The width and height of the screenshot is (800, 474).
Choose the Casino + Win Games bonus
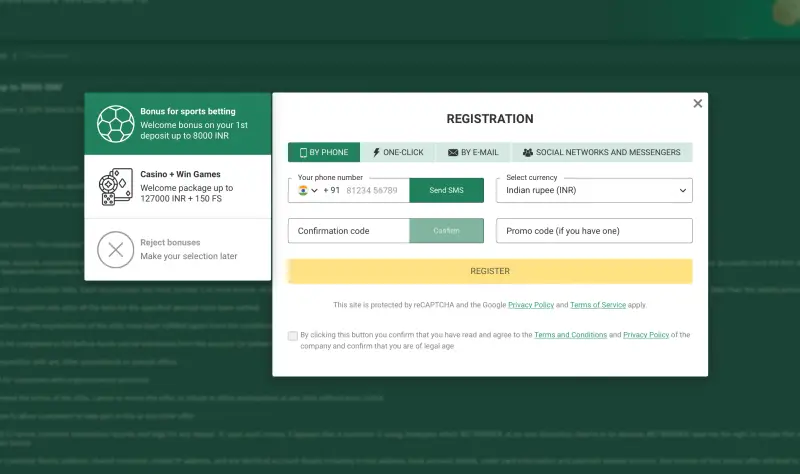click(178, 187)
